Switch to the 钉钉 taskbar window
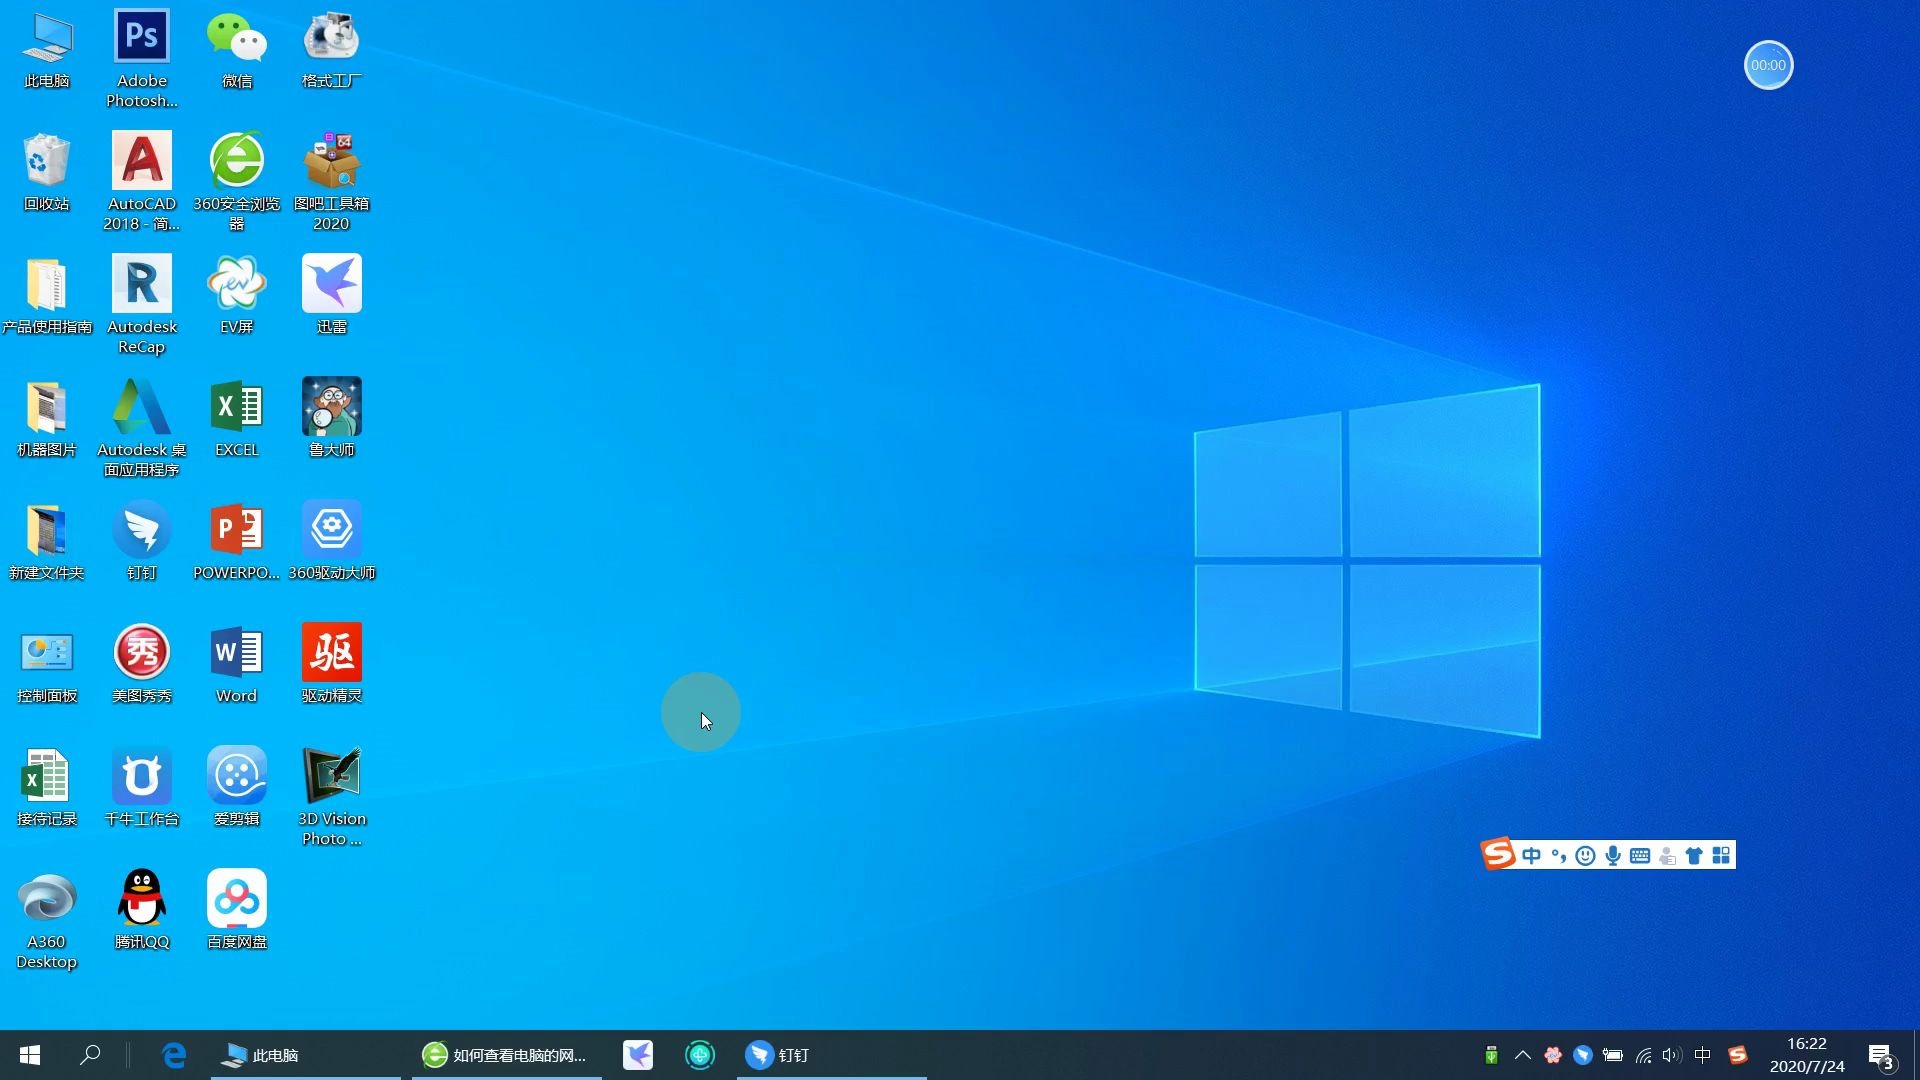This screenshot has width=1920, height=1080. coord(832,1055)
